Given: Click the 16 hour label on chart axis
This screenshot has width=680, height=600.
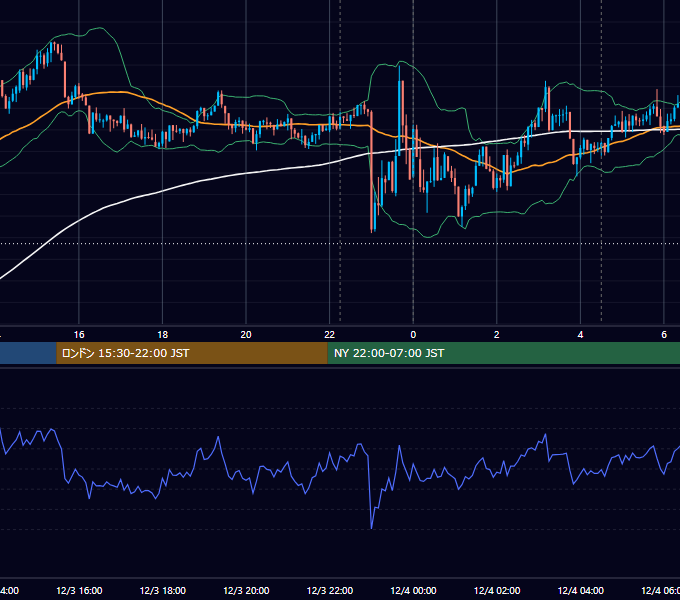Looking at the screenshot, I should pyautogui.click(x=79, y=334).
